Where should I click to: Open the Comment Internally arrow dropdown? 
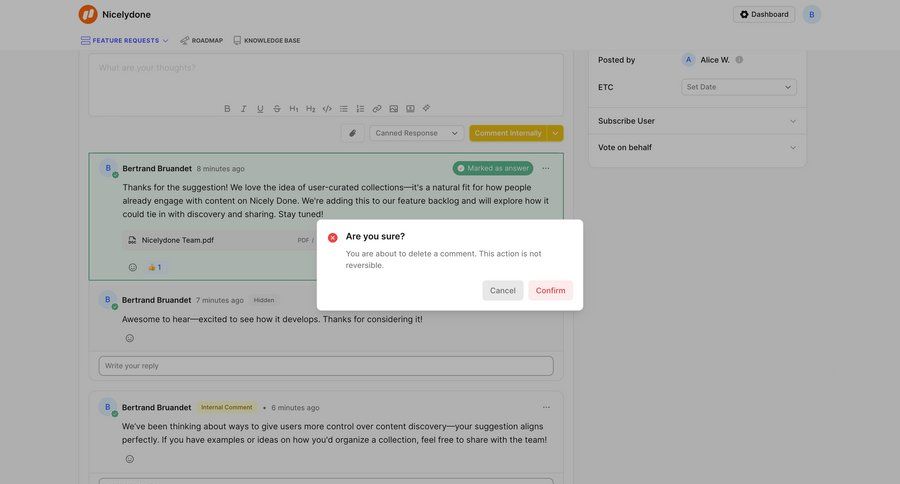click(x=555, y=133)
